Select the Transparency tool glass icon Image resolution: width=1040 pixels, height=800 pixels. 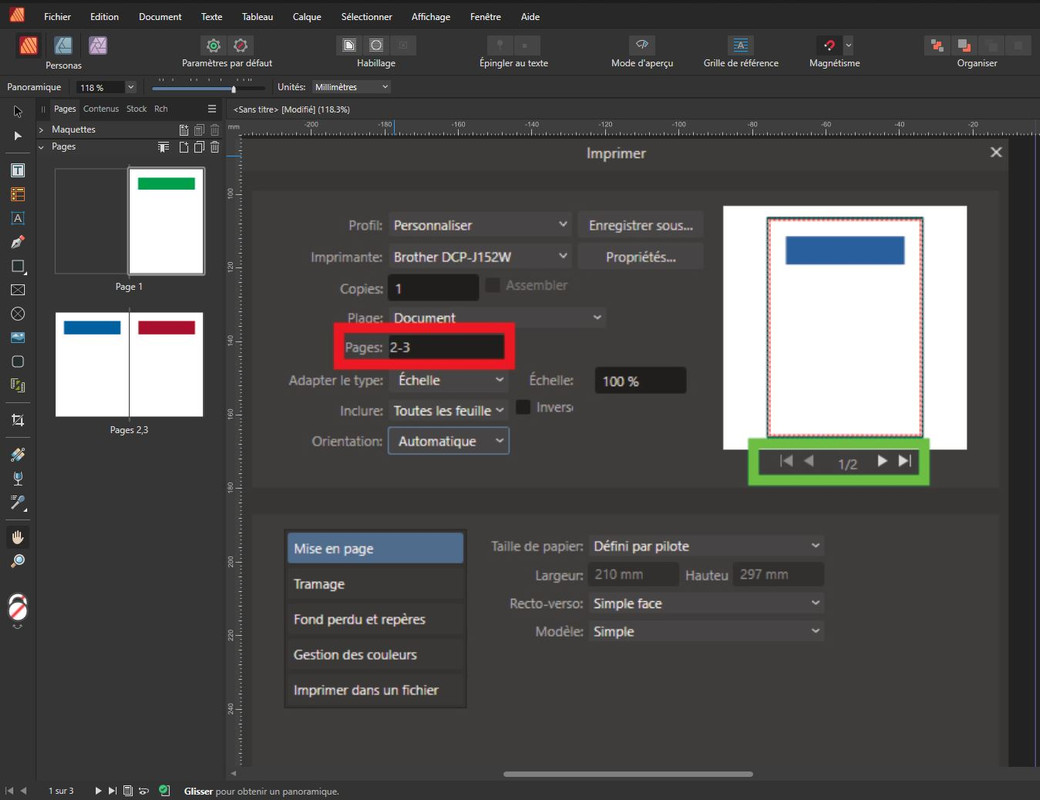tap(18, 478)
